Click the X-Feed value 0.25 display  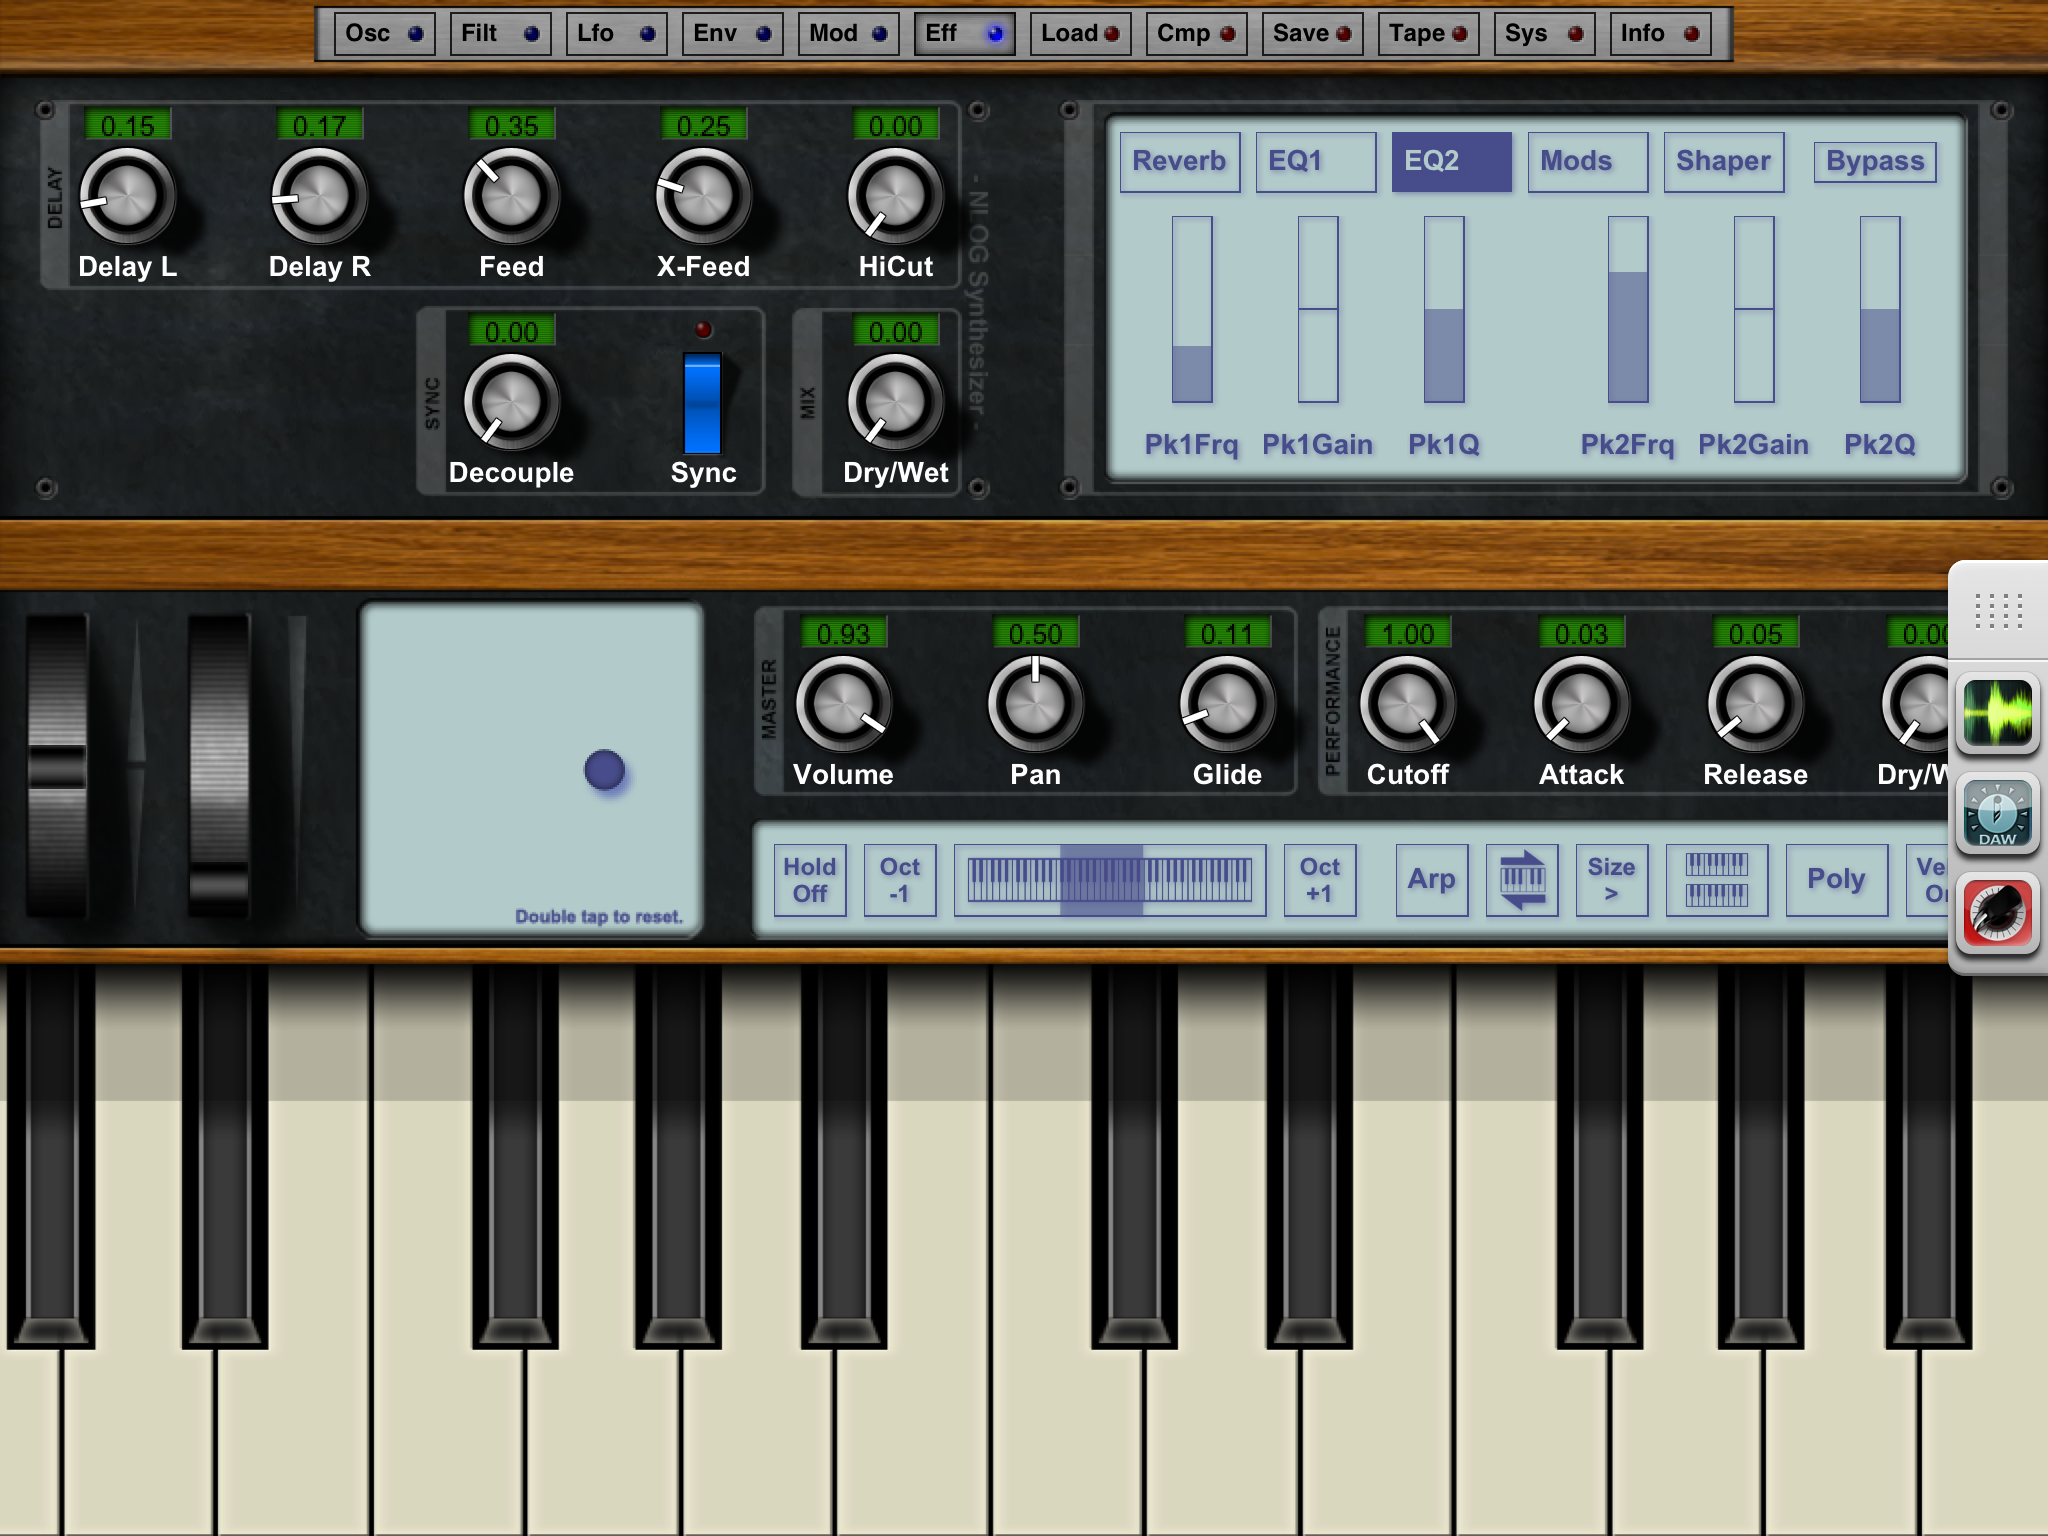703,125
